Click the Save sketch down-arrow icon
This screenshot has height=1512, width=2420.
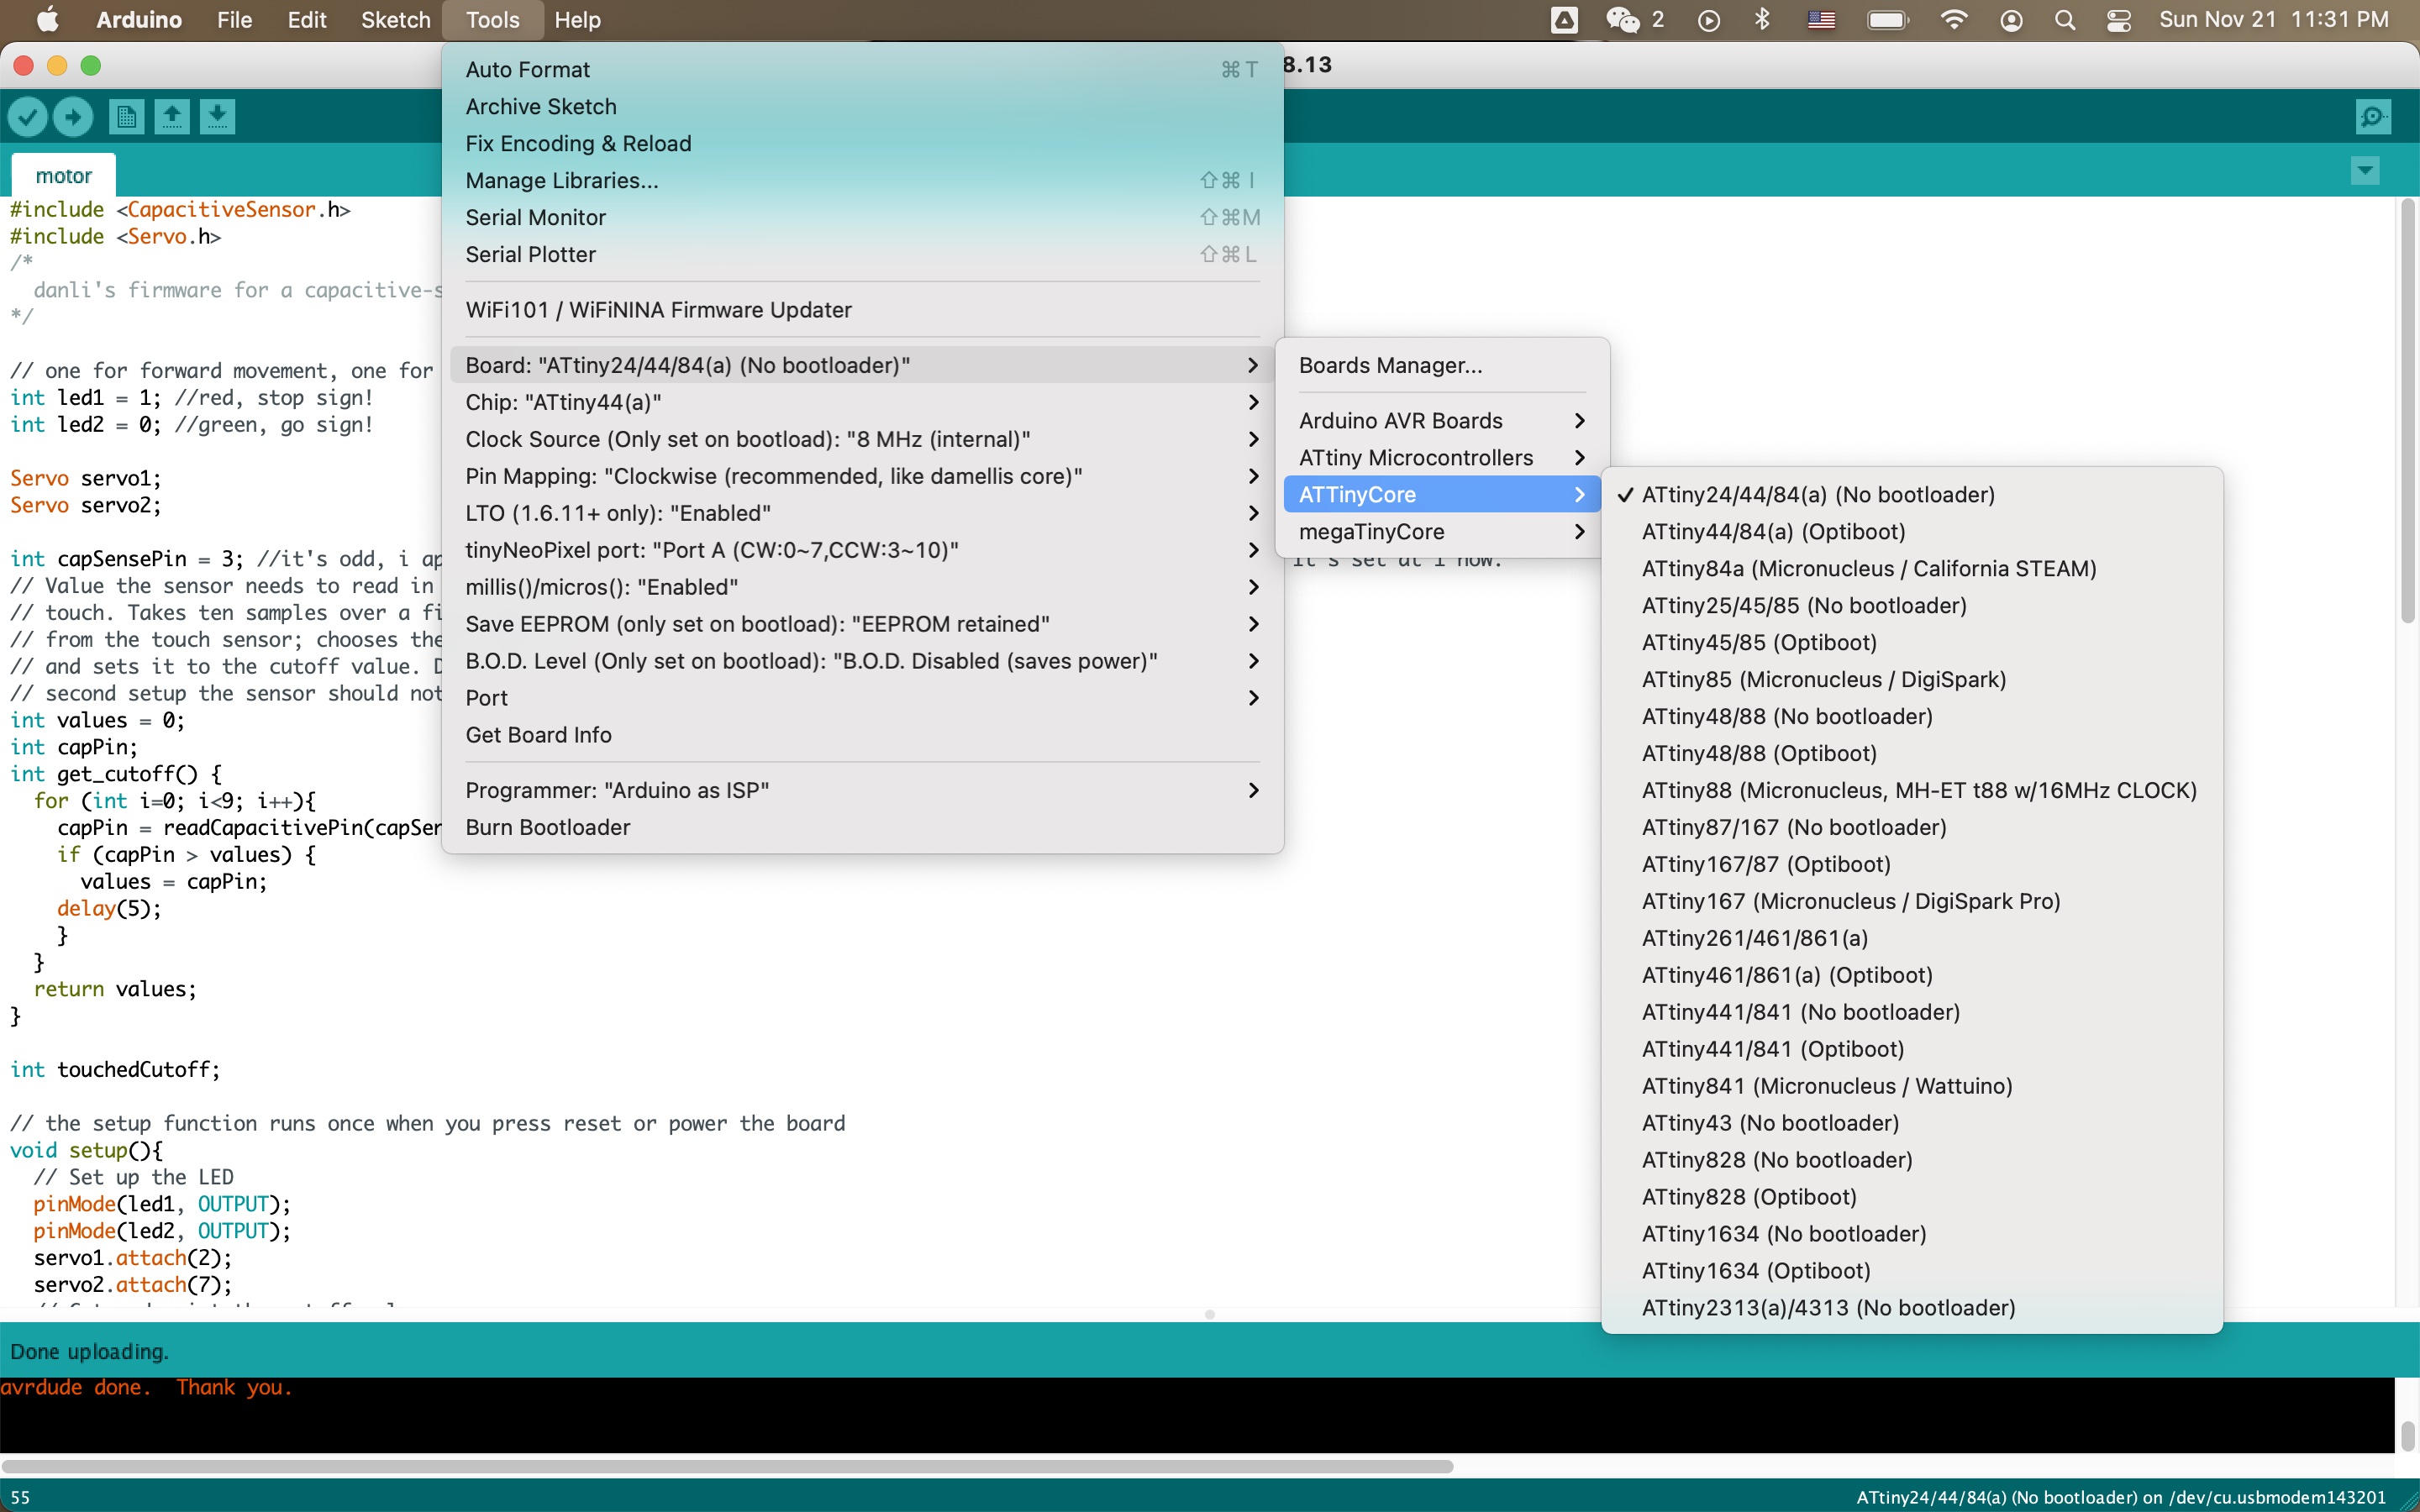(x=217, y=117)
